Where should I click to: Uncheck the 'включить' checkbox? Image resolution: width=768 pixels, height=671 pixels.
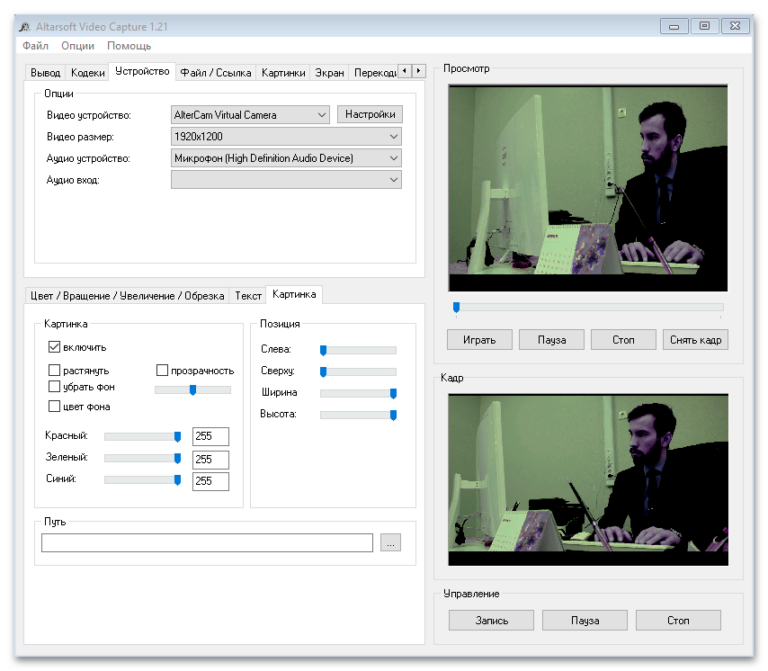tap(55, 347)
